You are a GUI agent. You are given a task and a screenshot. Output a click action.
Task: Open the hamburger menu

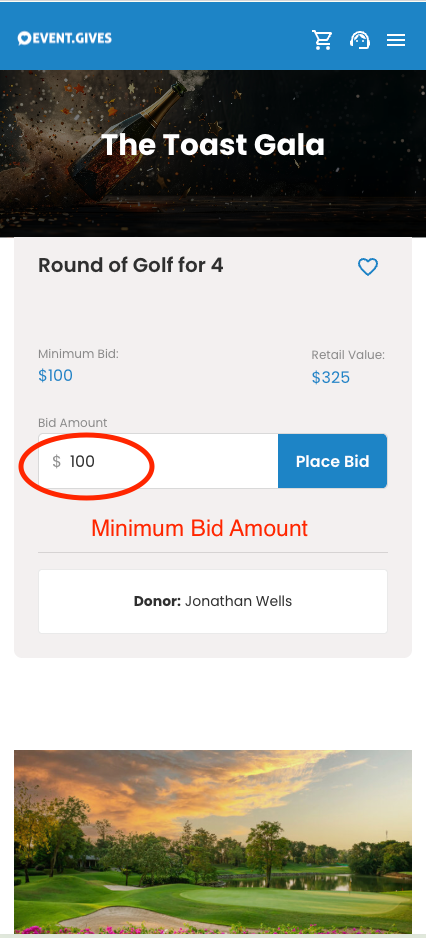[x=396, y=40]
